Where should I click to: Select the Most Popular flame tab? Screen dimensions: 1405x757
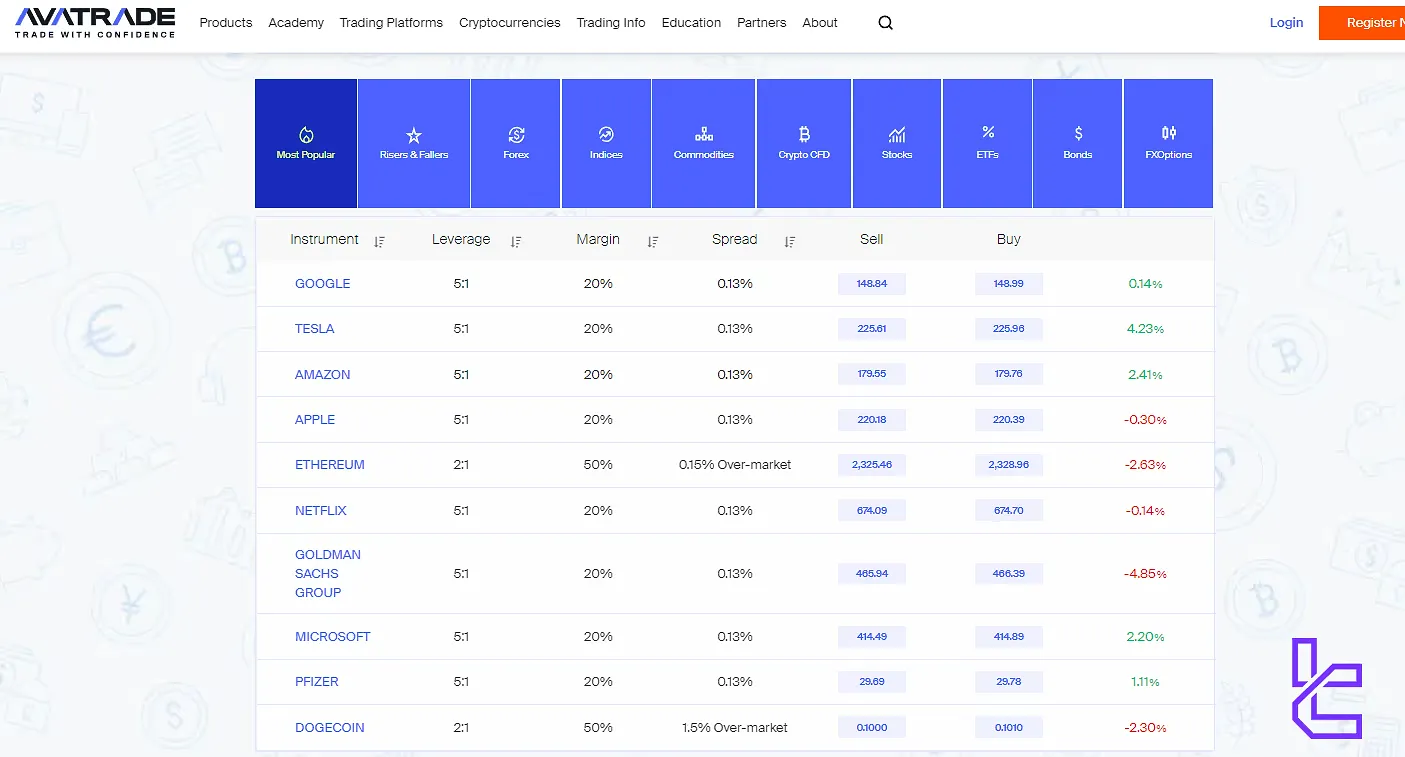pos(306,143)
